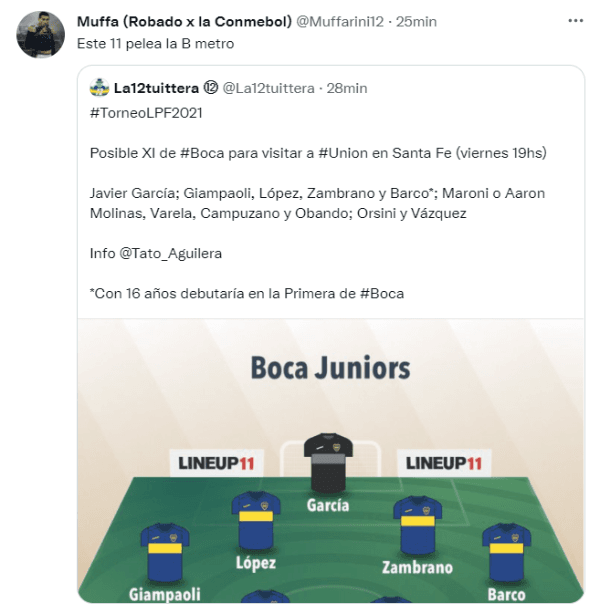Click the 28min quoted tweet timestamp
This screenshot has width=600, height=613.
point(347,88)
